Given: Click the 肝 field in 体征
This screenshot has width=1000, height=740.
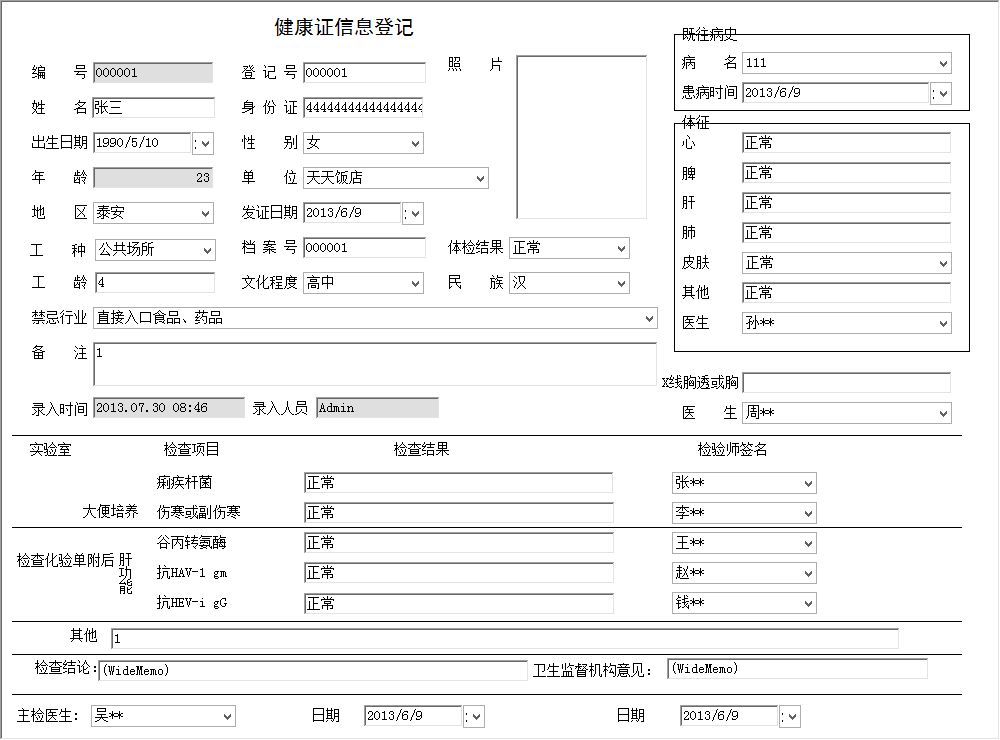Looking at the screenshot, I should [x=846, y=203].
